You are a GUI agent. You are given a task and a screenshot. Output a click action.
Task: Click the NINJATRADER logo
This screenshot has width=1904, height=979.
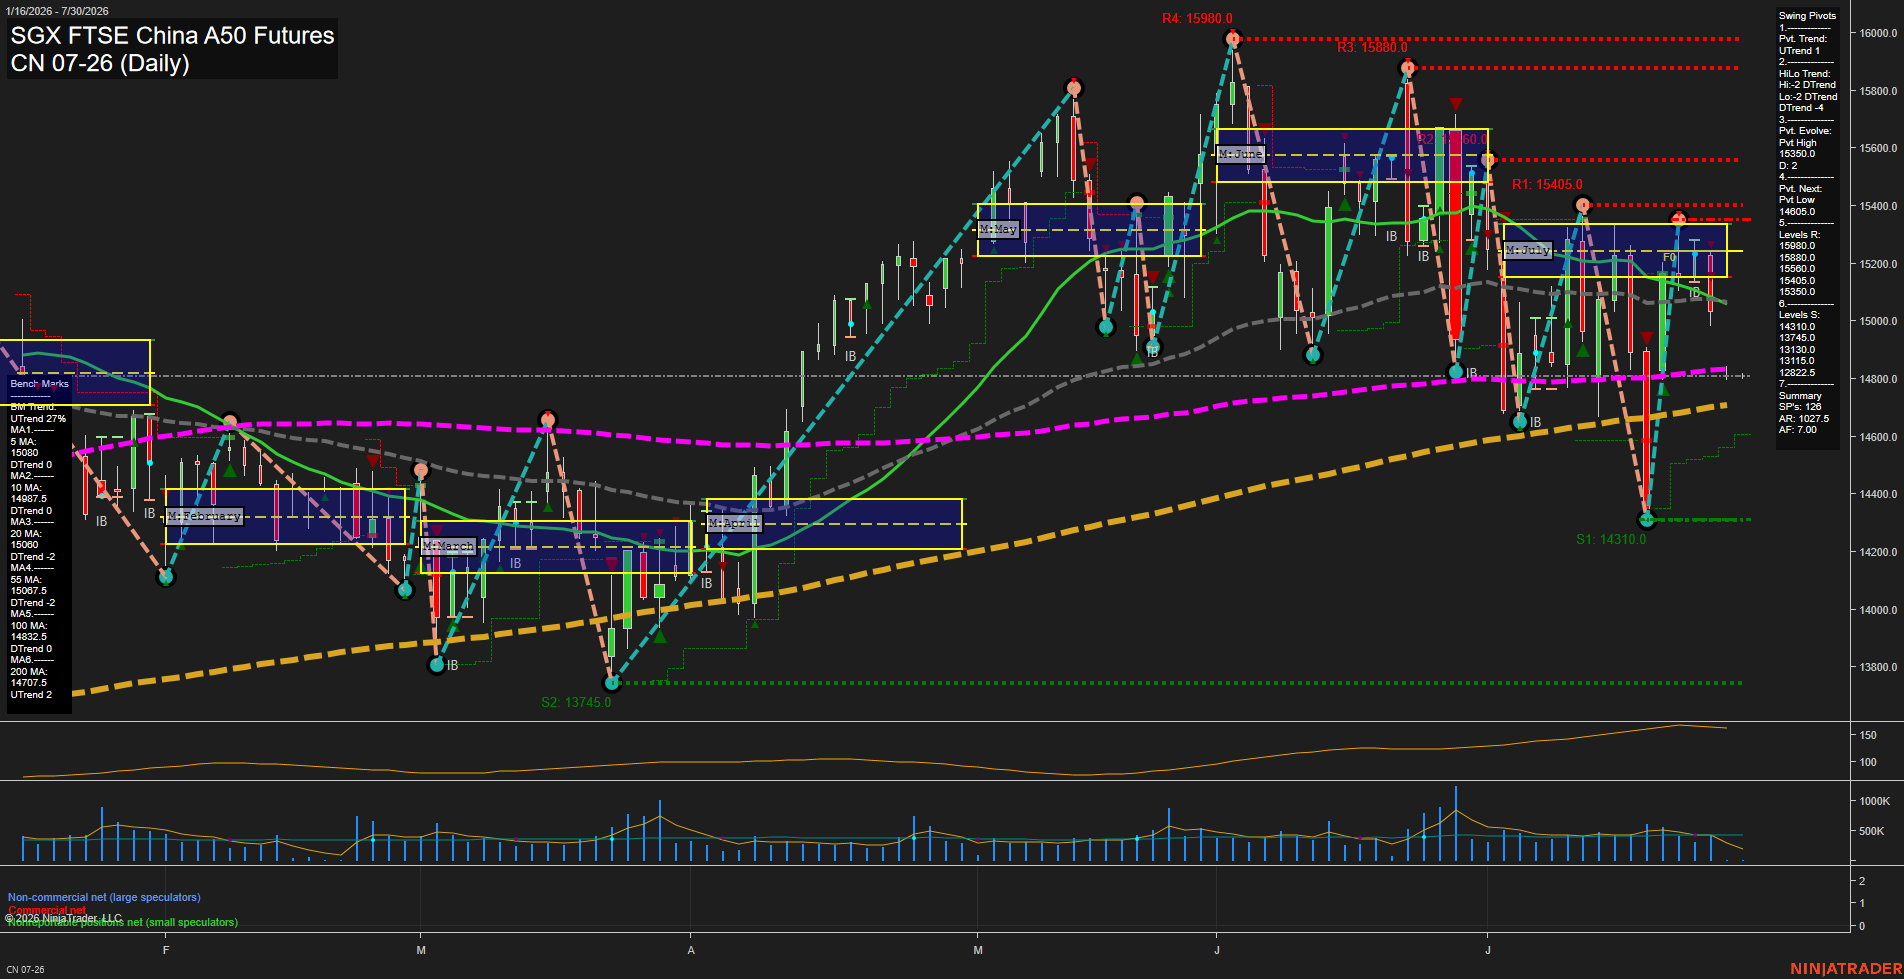coord(1845,969)
